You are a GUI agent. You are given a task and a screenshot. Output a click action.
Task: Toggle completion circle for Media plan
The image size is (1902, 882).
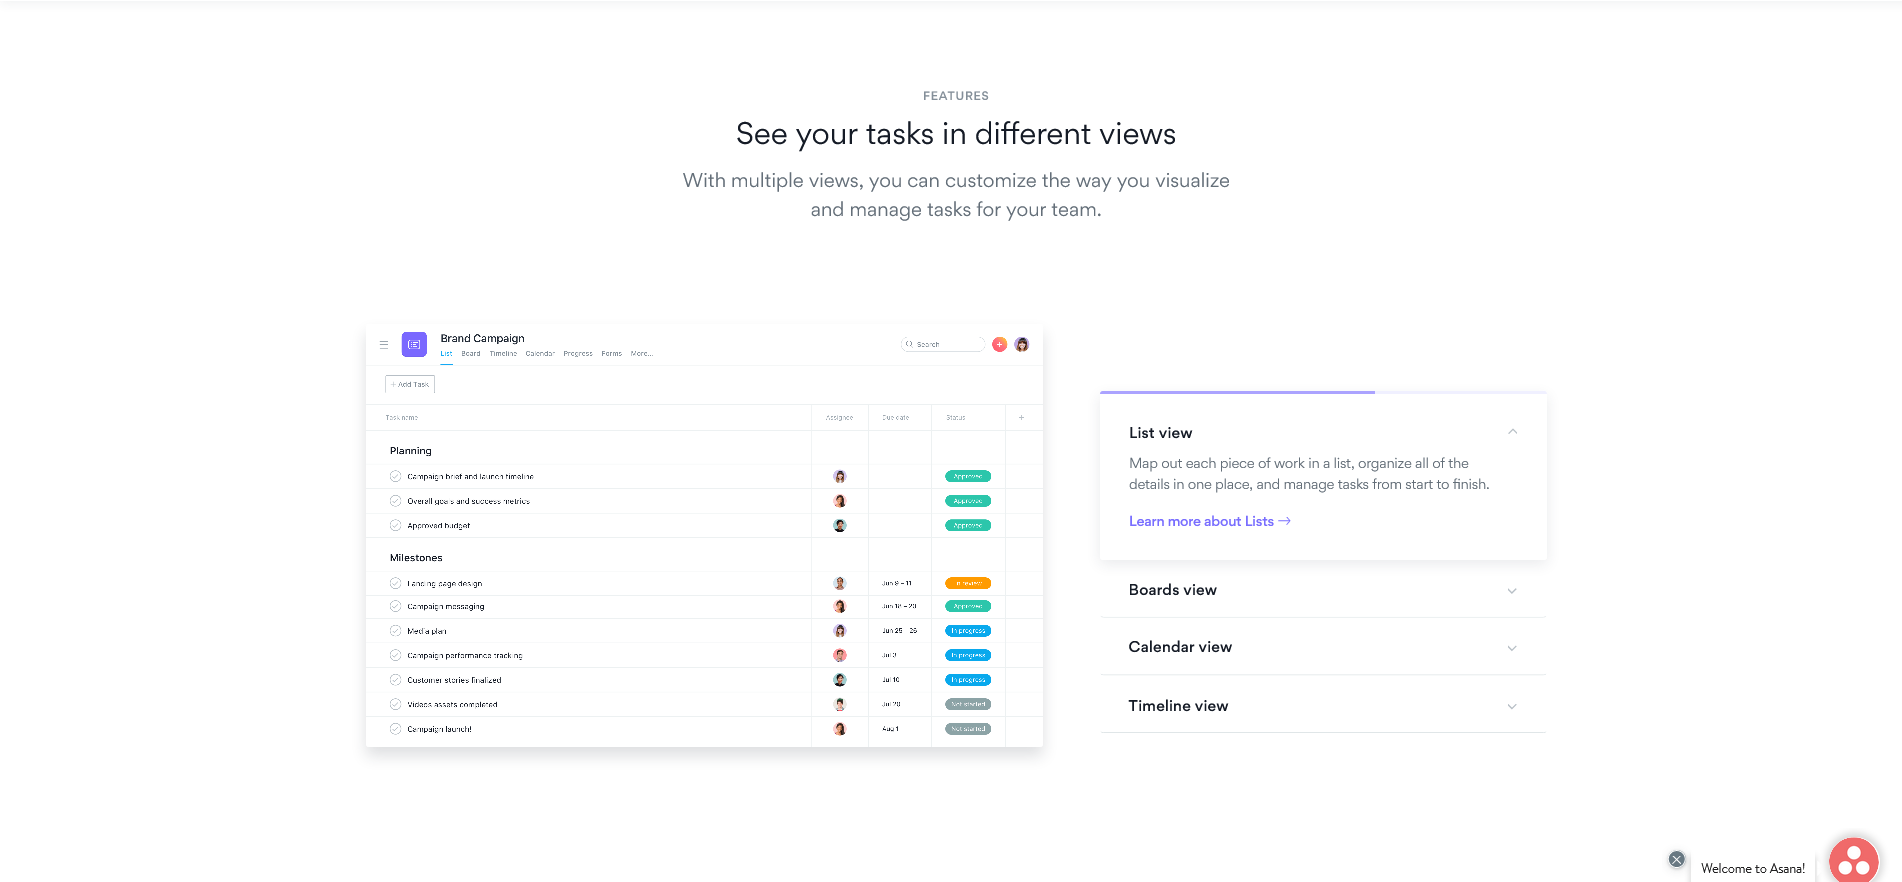pos(396,631)
